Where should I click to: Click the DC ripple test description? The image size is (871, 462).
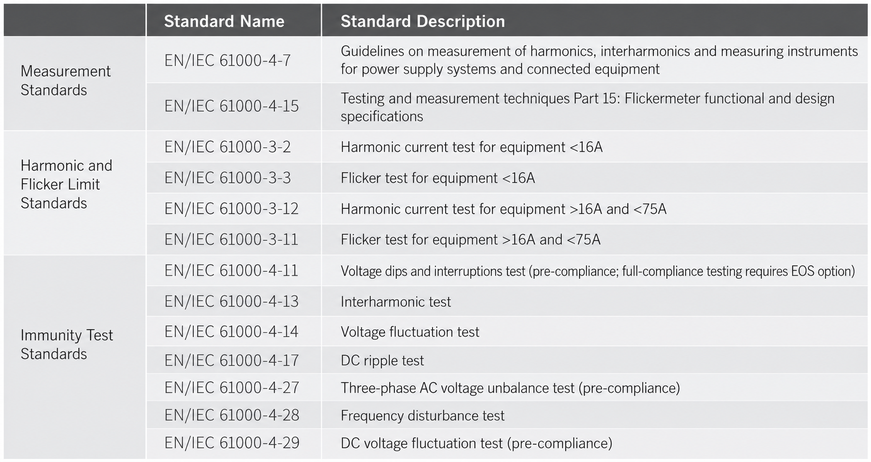tap(382, 360)
